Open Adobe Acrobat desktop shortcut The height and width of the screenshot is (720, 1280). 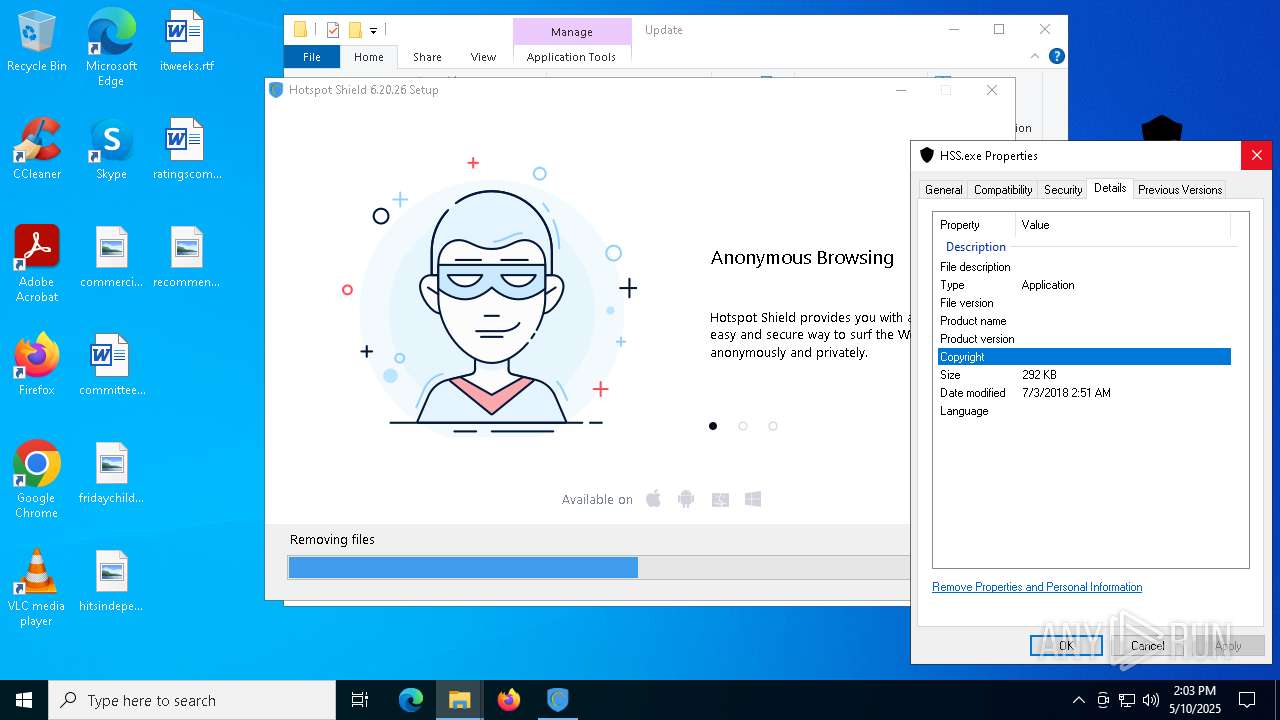[36, 264]
